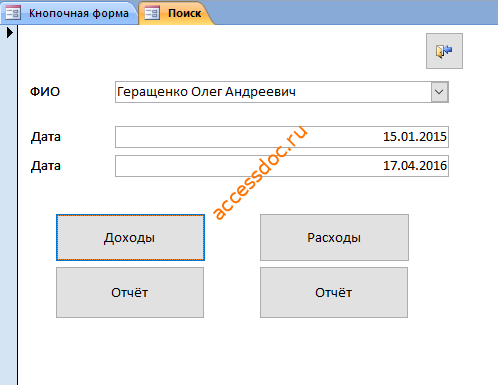This screenshot has width=498, height=385.
Task: Click the accessdoc.ru watermark text
Action: (x=260, y=173)
